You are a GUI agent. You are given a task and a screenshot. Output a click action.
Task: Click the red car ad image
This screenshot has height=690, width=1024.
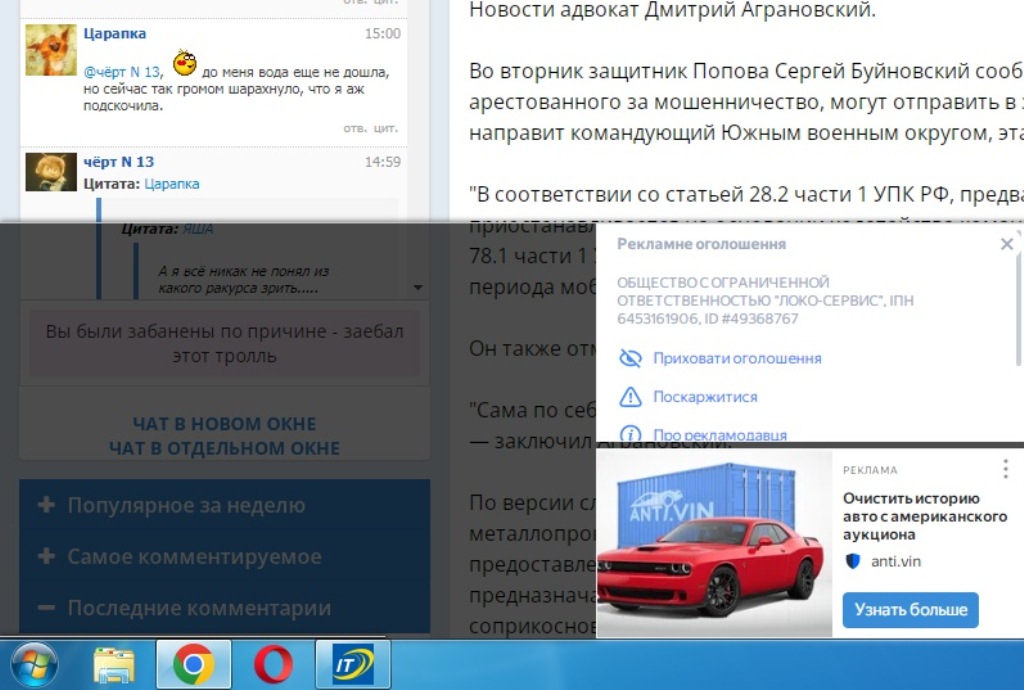click(x=714, y=543)
